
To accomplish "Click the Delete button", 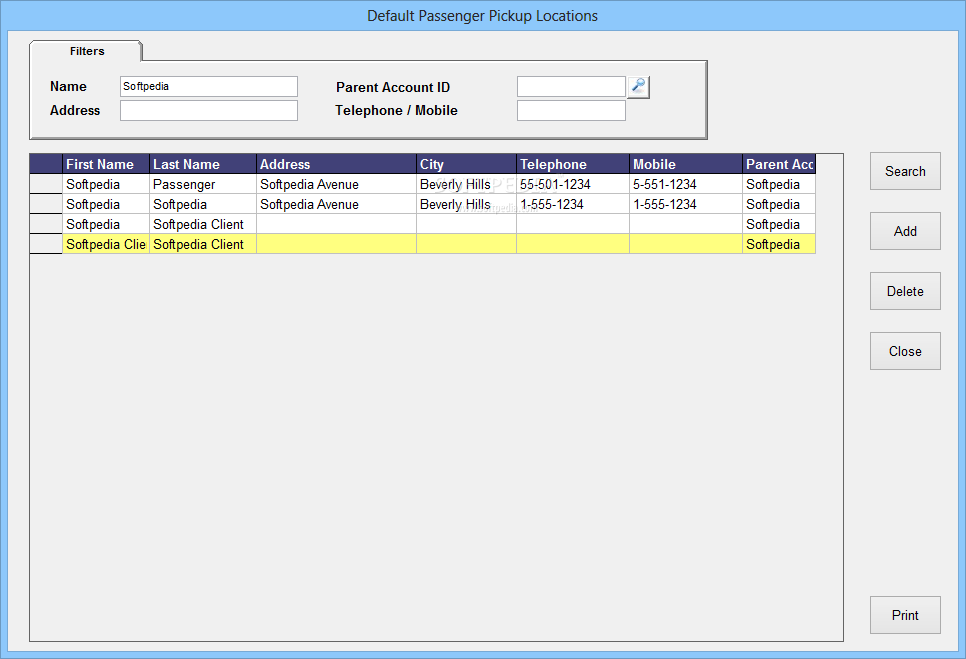I will pyautogui.click(x=905, y=291).
